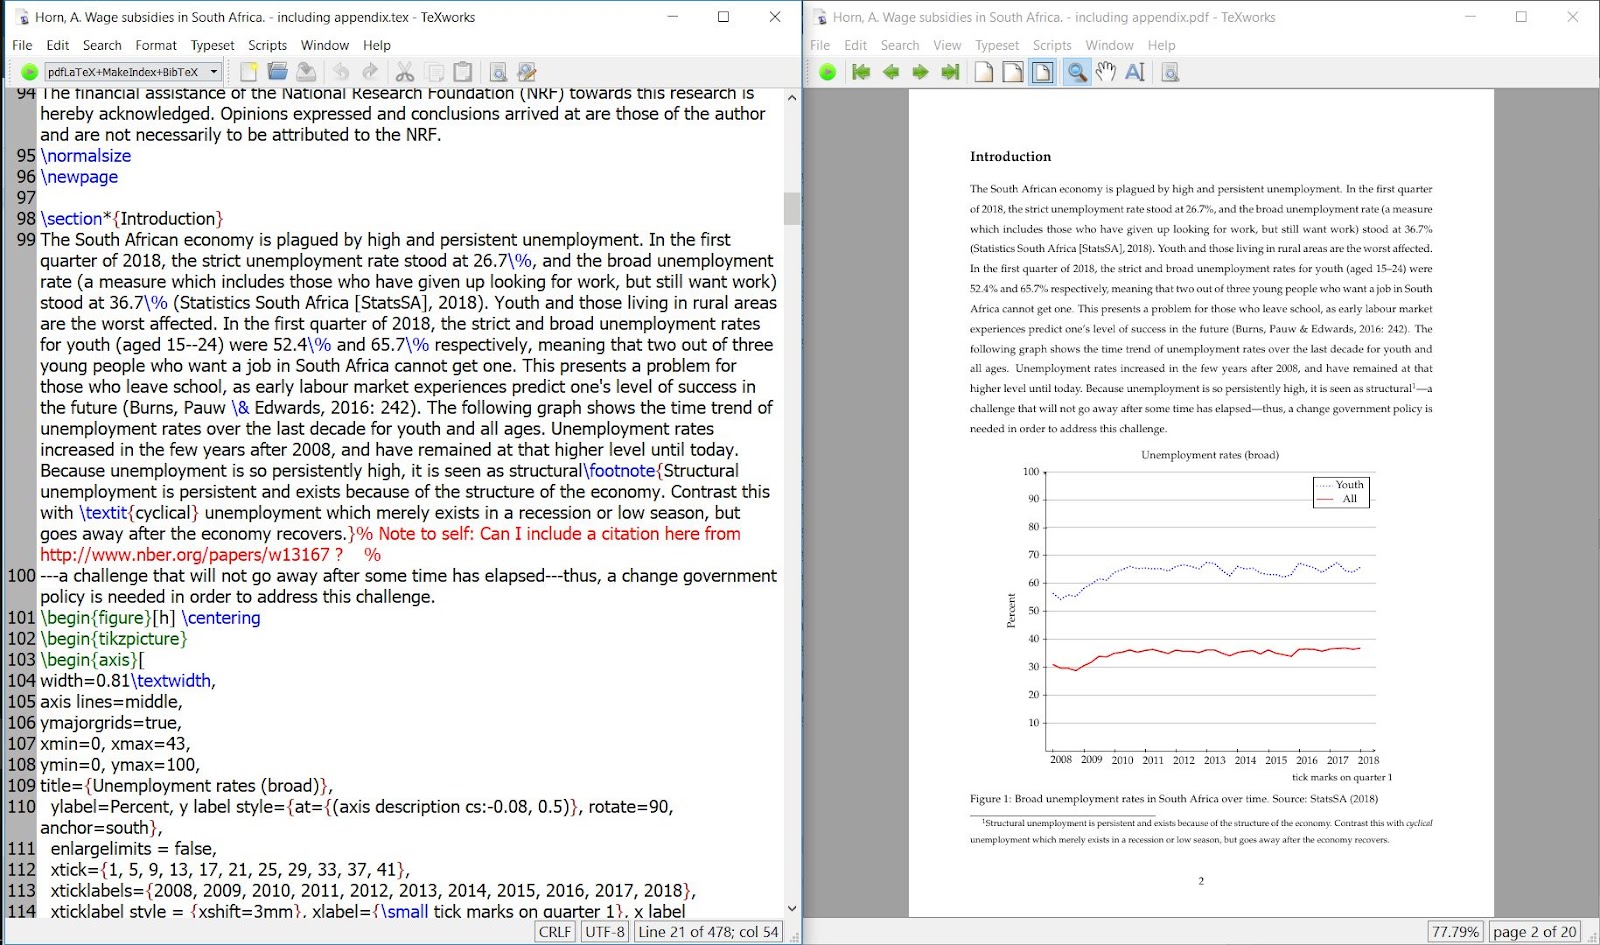Go to the previous page of the PDF
1600x945 pixels.
coord(891,72)
